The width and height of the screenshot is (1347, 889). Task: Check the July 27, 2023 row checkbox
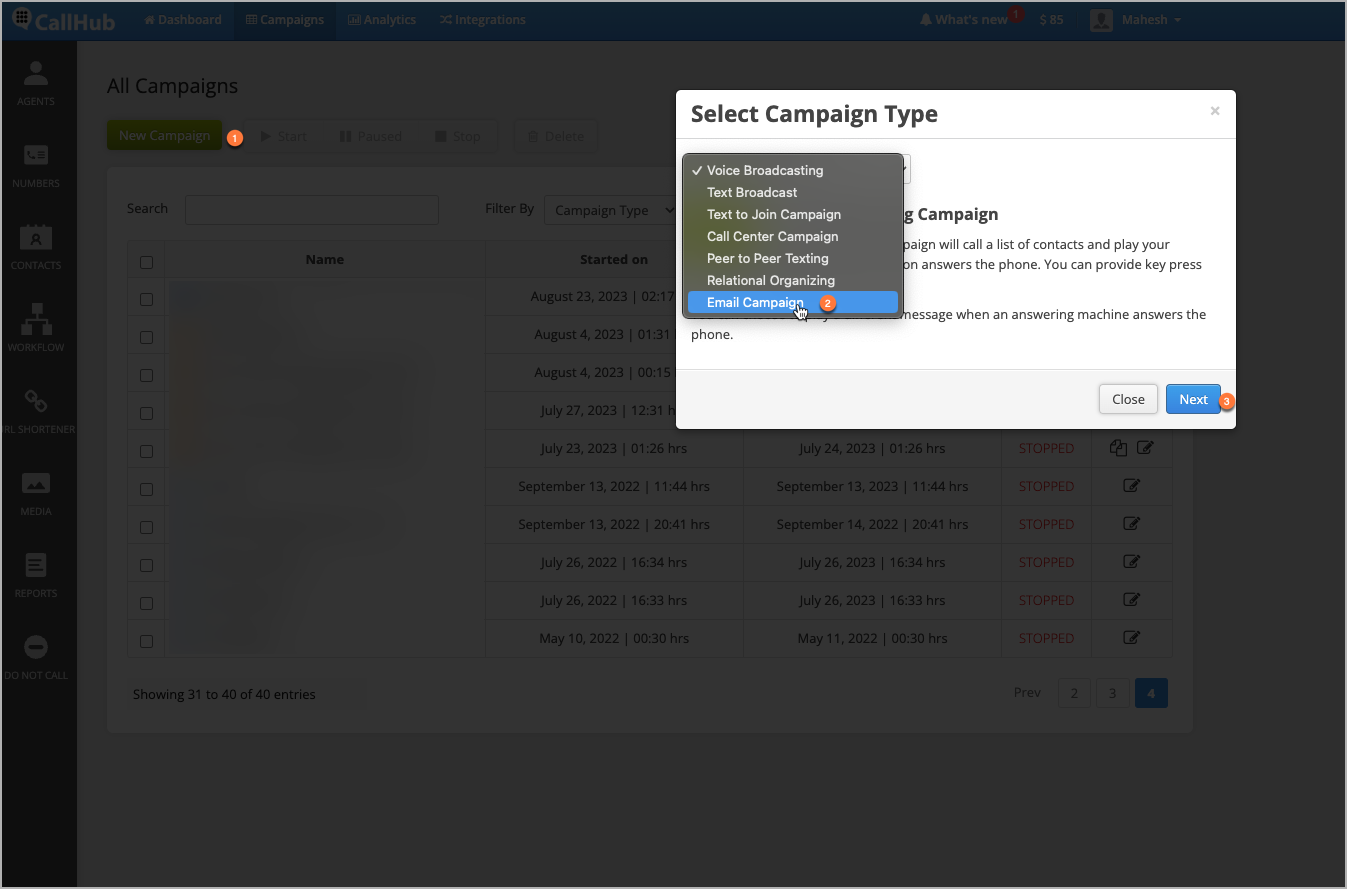pyautogui.click(x=147, y=413)
